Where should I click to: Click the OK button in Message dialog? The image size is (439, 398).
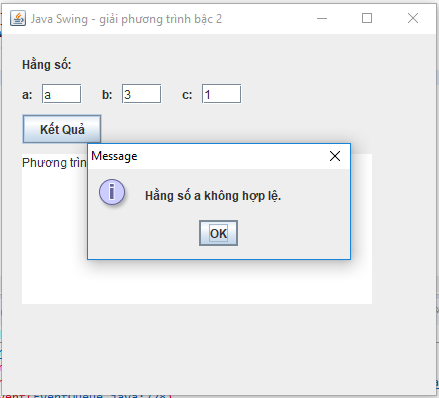point(218,233)
